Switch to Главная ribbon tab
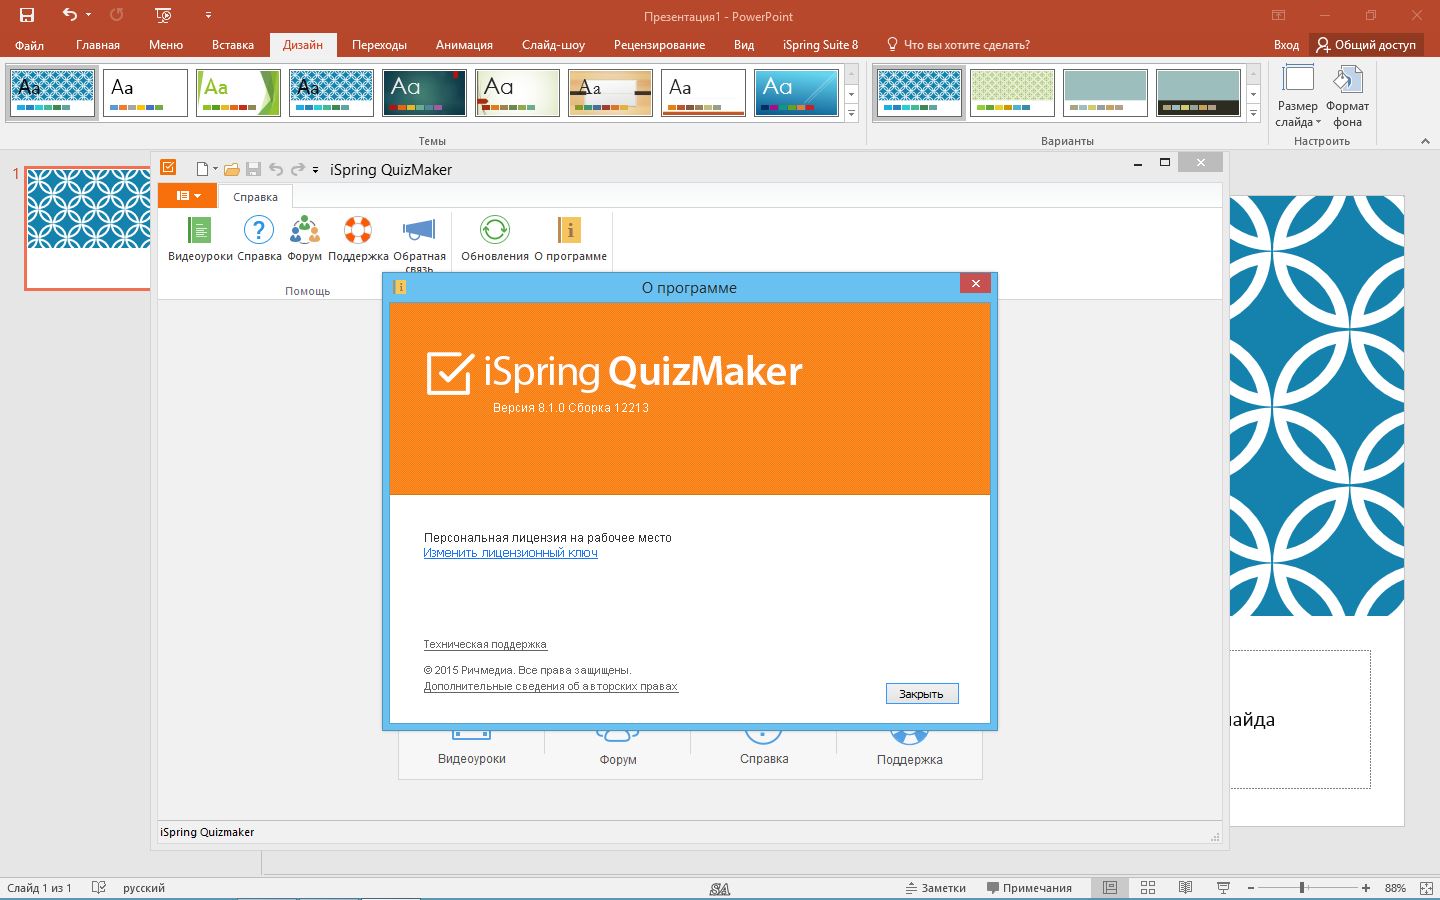This screenshot has height=900, width=1440. (x=98, y=45)
